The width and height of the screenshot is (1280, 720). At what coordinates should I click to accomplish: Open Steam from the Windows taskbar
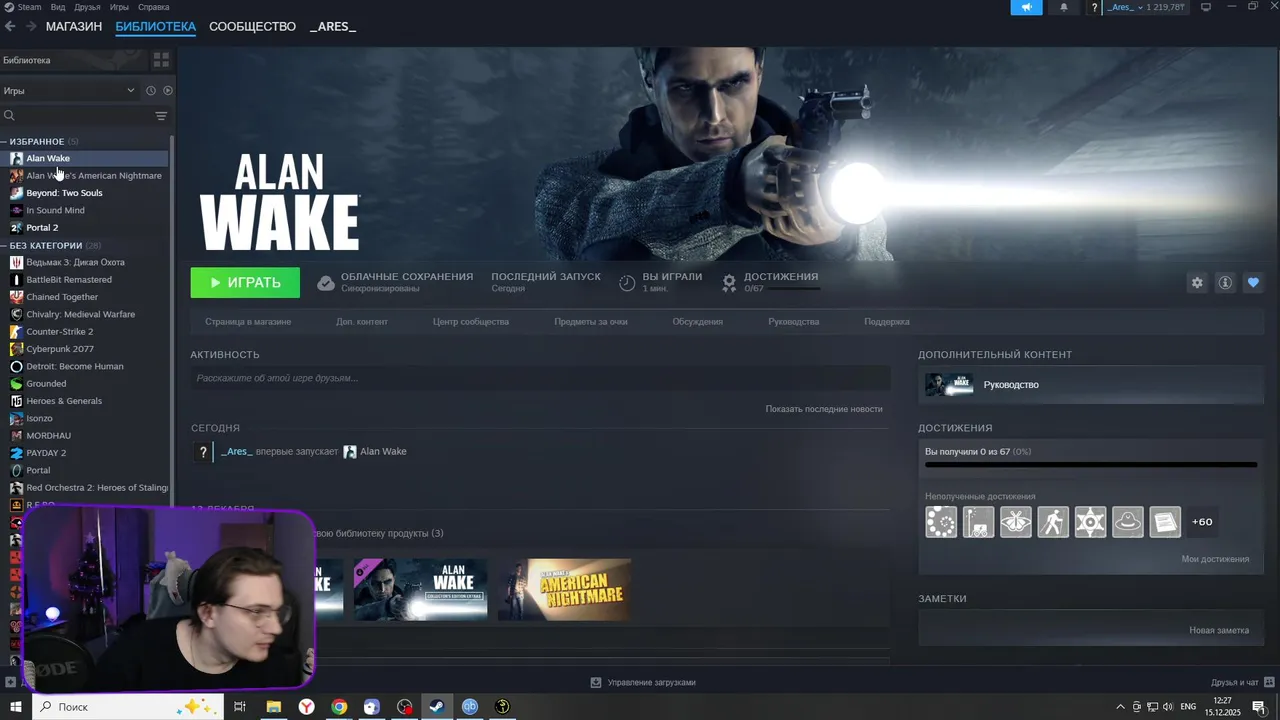pos(437,707)
